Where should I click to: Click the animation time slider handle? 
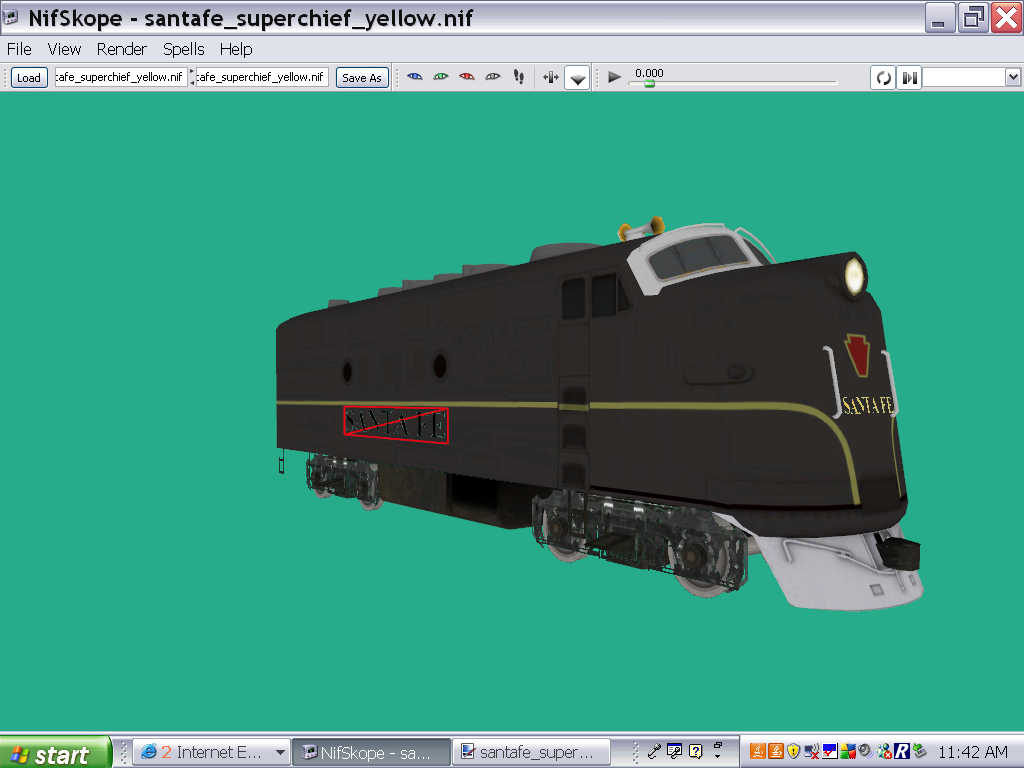[x=649, y=83]
